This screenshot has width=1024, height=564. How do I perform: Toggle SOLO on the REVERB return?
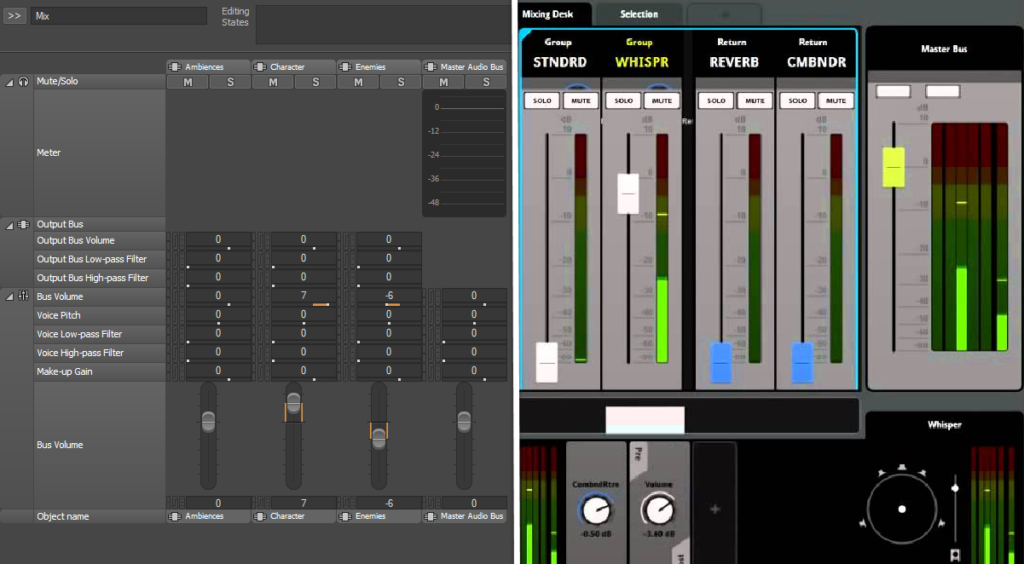pyautogui.click(x=716, y=101)
